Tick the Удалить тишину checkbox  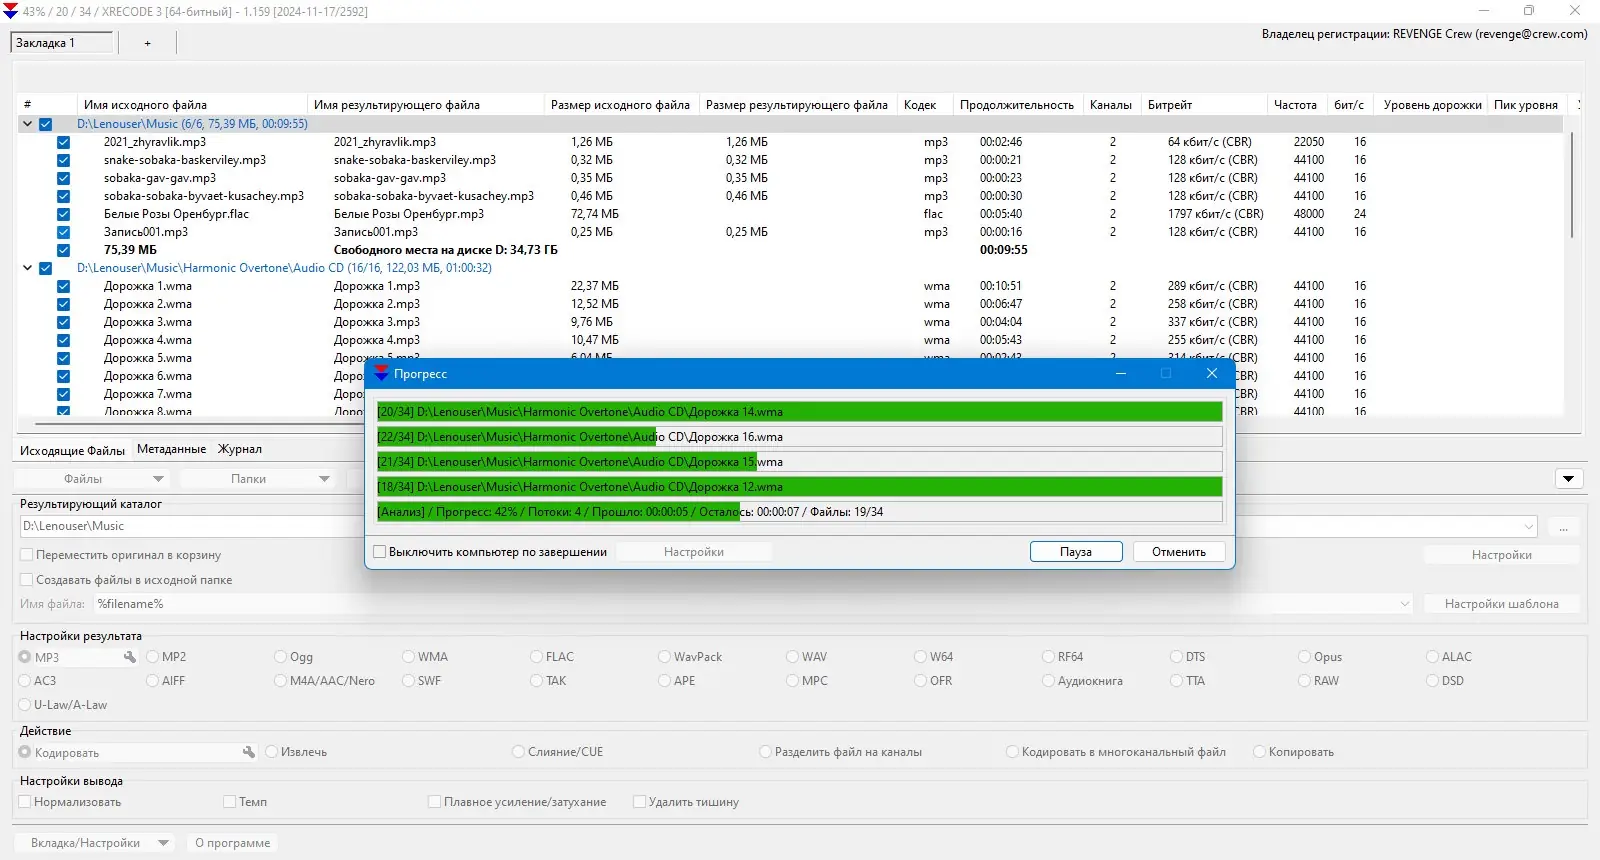[x=639, y=802]
